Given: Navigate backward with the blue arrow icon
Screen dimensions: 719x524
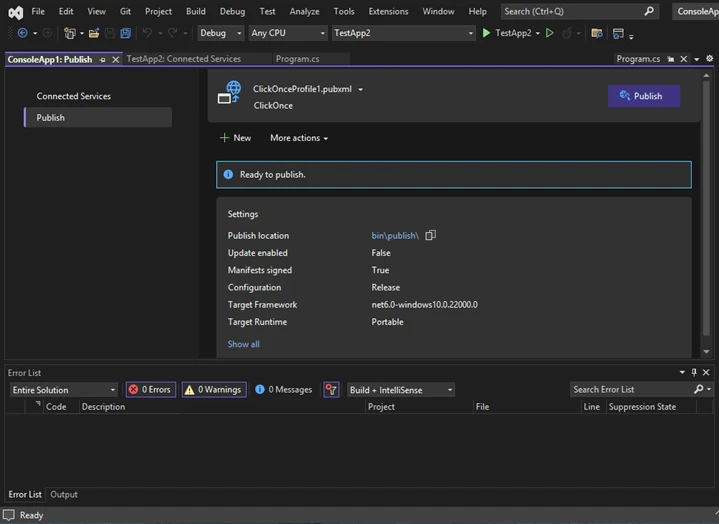Looking at the screenshot, I should pyautogui.click(x=22, y=33).
